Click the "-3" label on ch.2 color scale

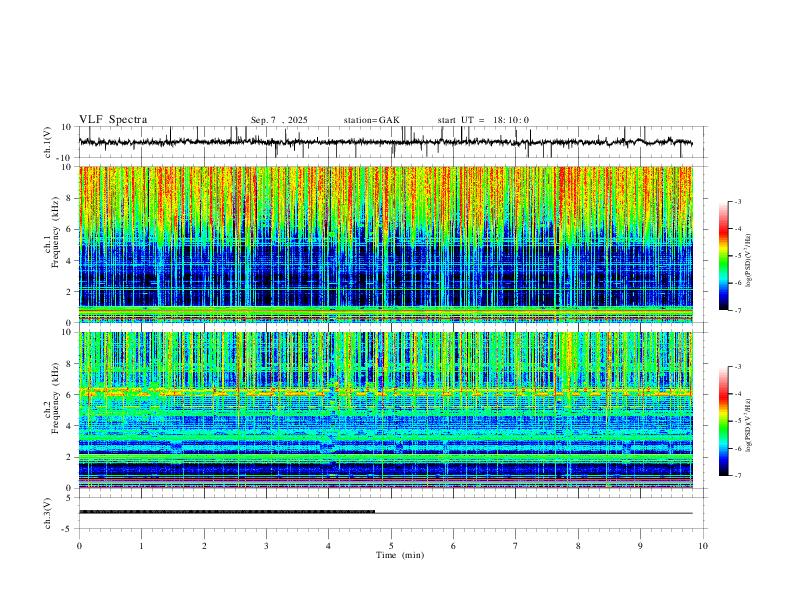(x=738, y=367)
